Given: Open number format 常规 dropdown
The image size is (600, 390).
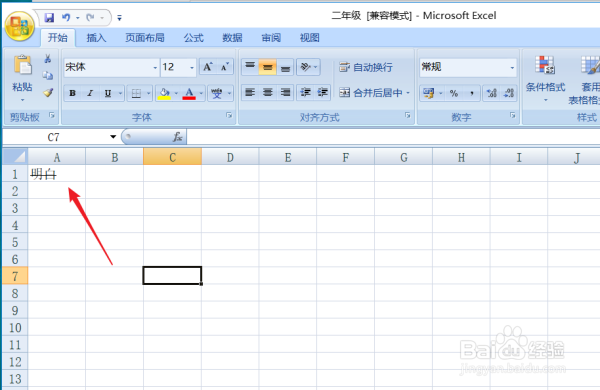Looking at the screenshot, I should pyautogui.click(x=512, y=68).
